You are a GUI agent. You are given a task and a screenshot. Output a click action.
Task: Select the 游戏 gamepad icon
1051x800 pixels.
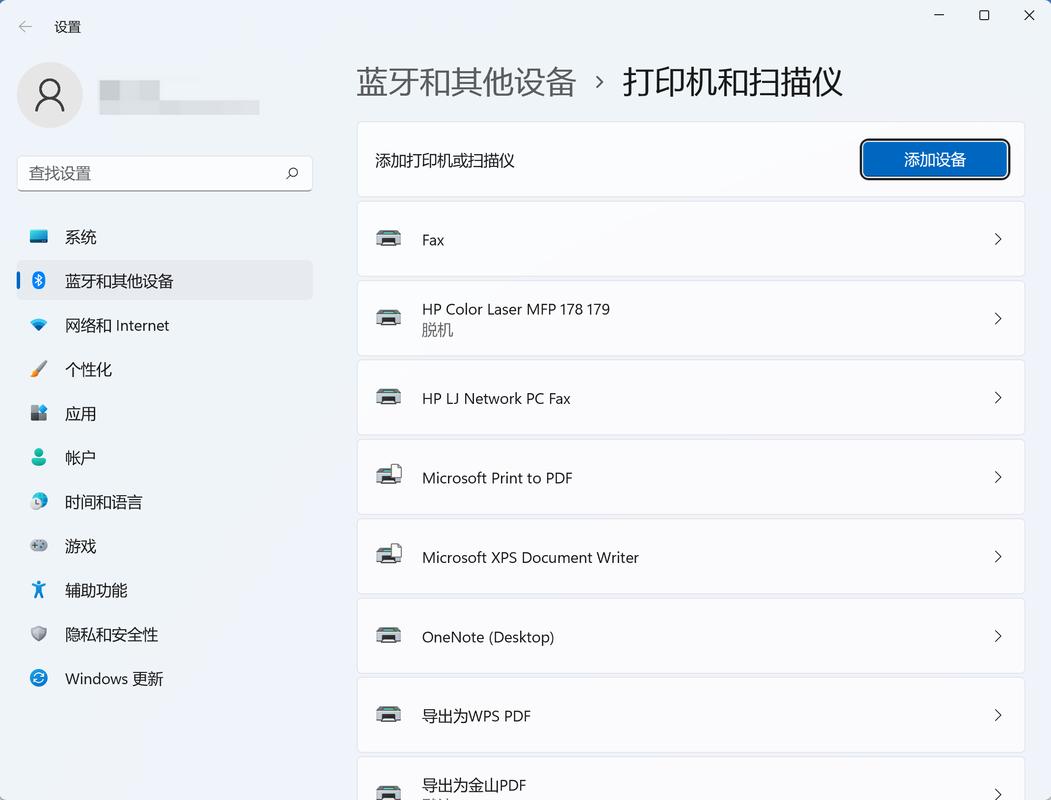[x=38, y=546]
